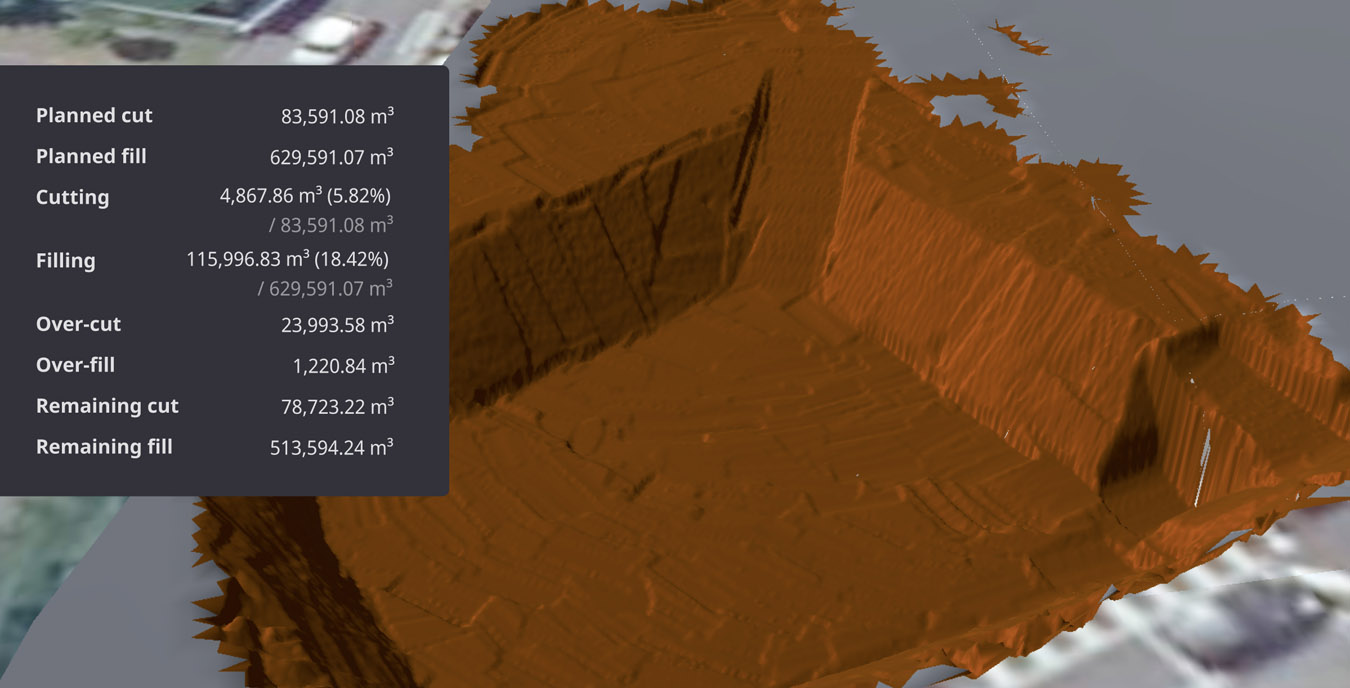This screenshot has height=688, width=1350.
Task: Click the grey cutting total / 83,591.08 m³
Action: coord(330,225)
